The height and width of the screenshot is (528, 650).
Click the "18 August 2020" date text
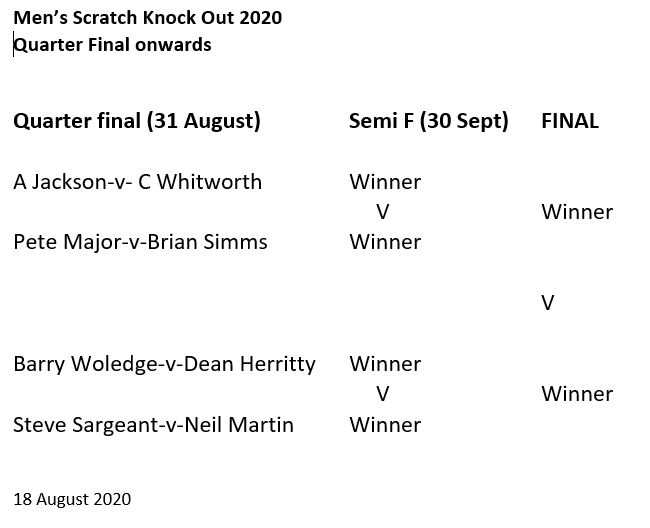(x=72, y=499)
